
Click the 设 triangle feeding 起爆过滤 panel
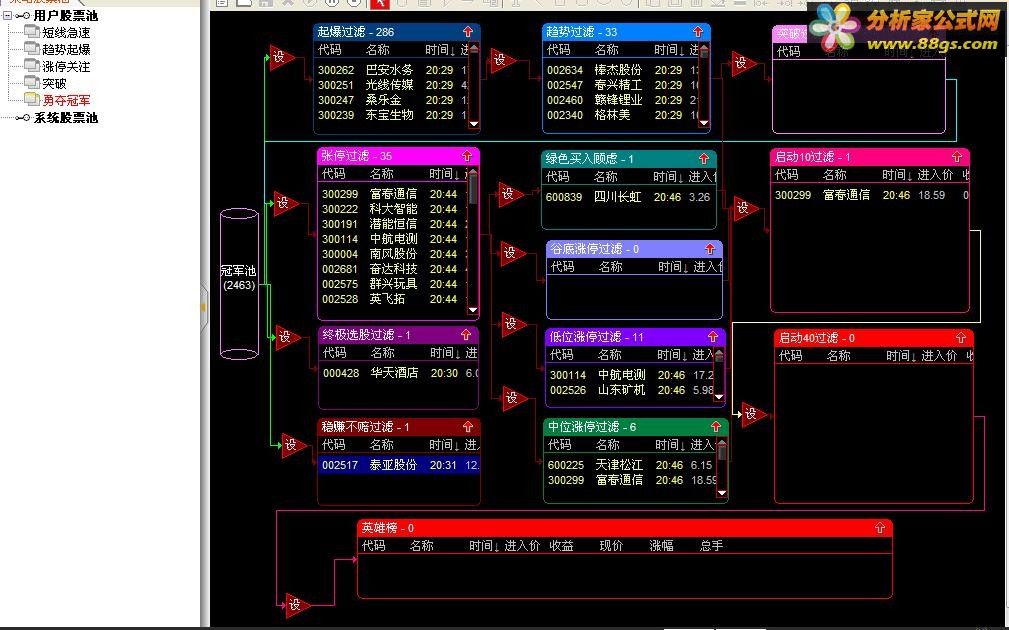tap(281, 58)
